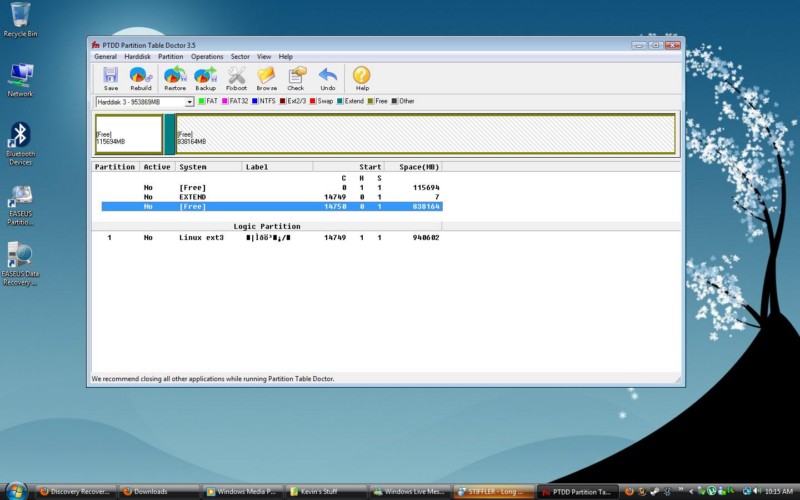This screenshot has height=500, width=800.
Task: Select the teal Extend block in disk map
Action: pos(169,134)
